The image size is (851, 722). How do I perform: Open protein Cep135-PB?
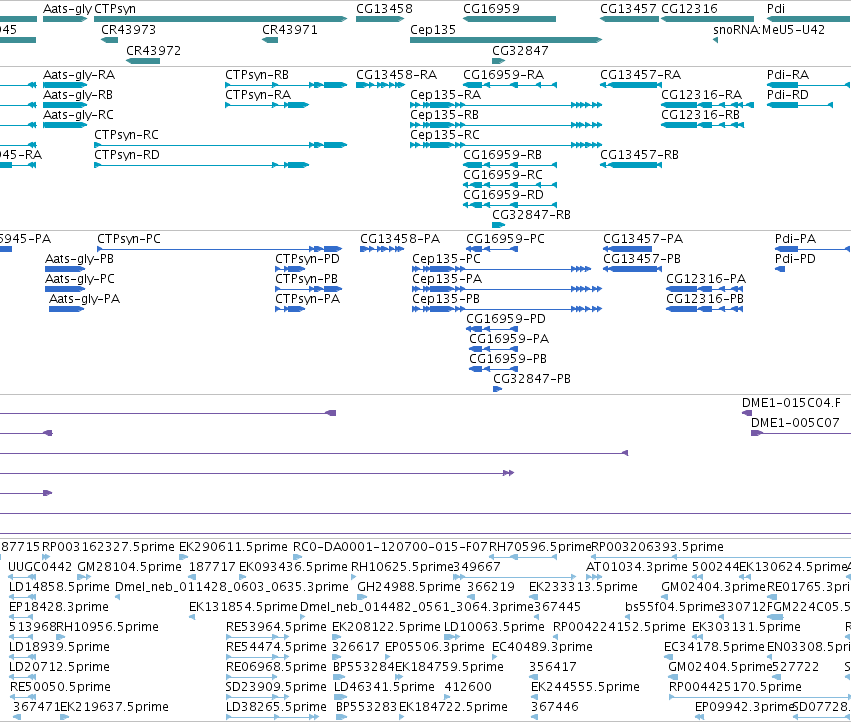click(507, 309)
